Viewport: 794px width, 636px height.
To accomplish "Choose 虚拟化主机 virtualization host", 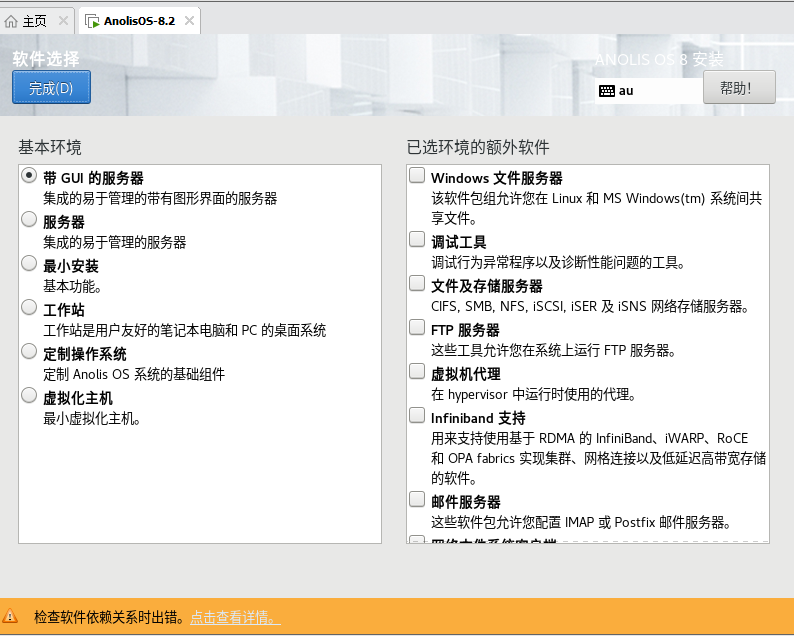I will 29,396.
